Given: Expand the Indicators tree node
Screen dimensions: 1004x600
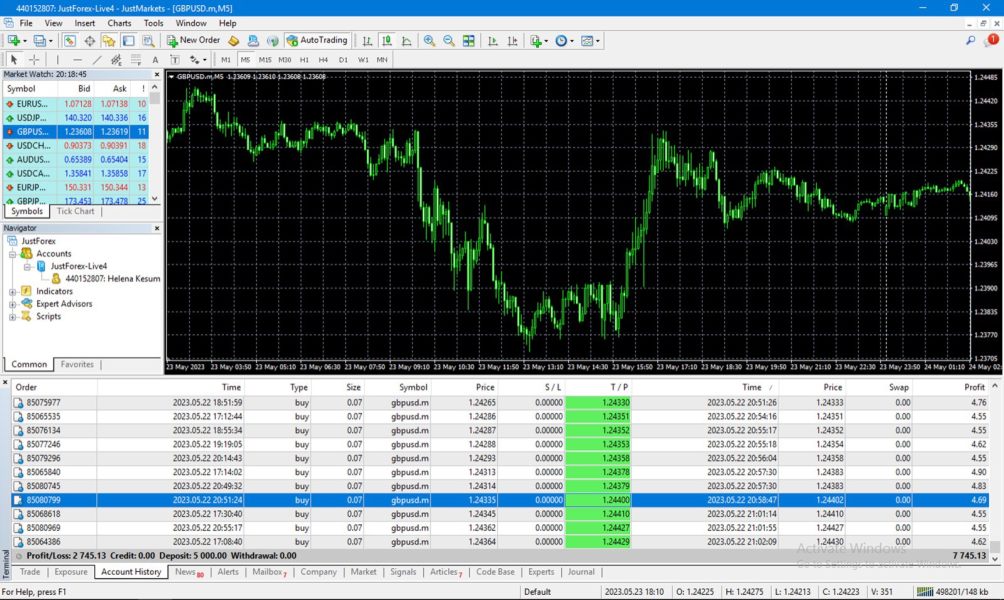Looking at the screenshot, I should point(13,291).
